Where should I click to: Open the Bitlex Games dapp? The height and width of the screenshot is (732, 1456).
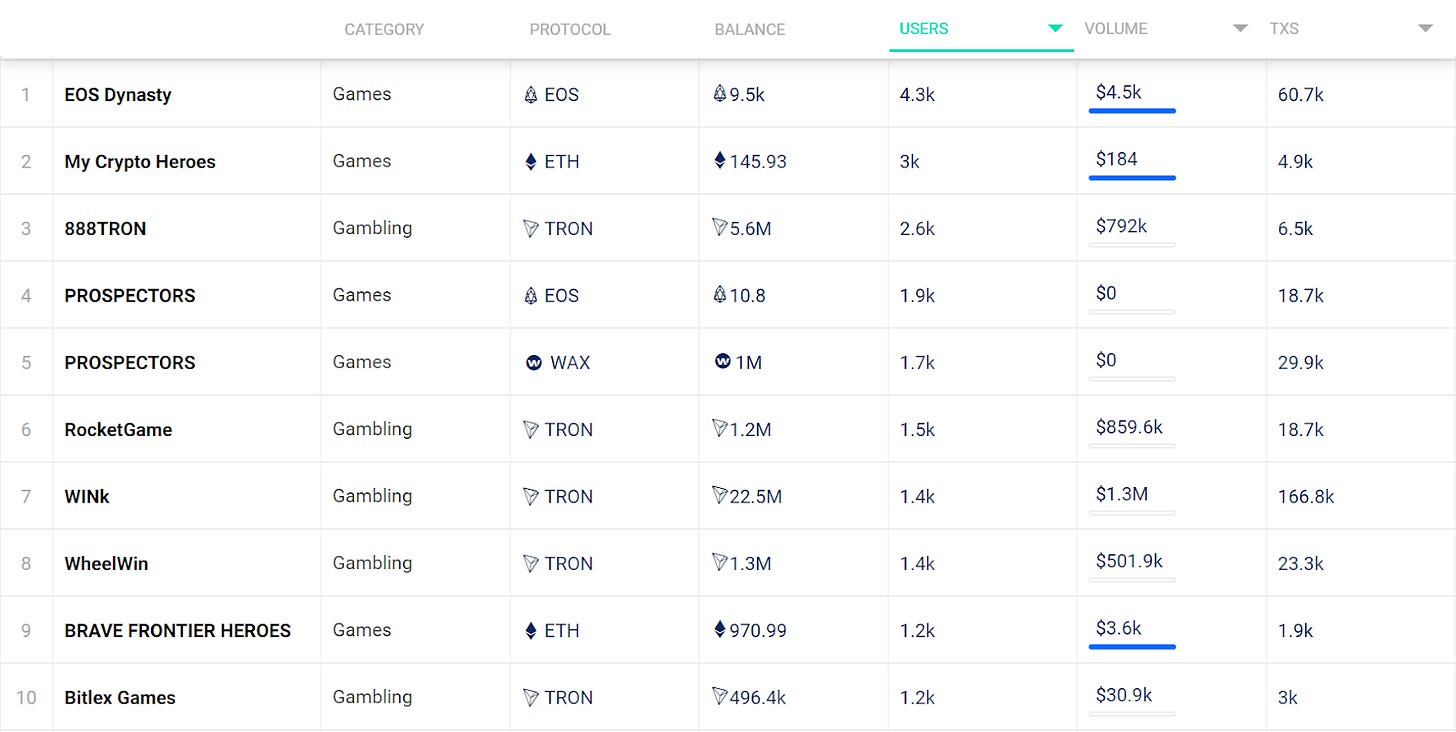(x=120, y=698)
